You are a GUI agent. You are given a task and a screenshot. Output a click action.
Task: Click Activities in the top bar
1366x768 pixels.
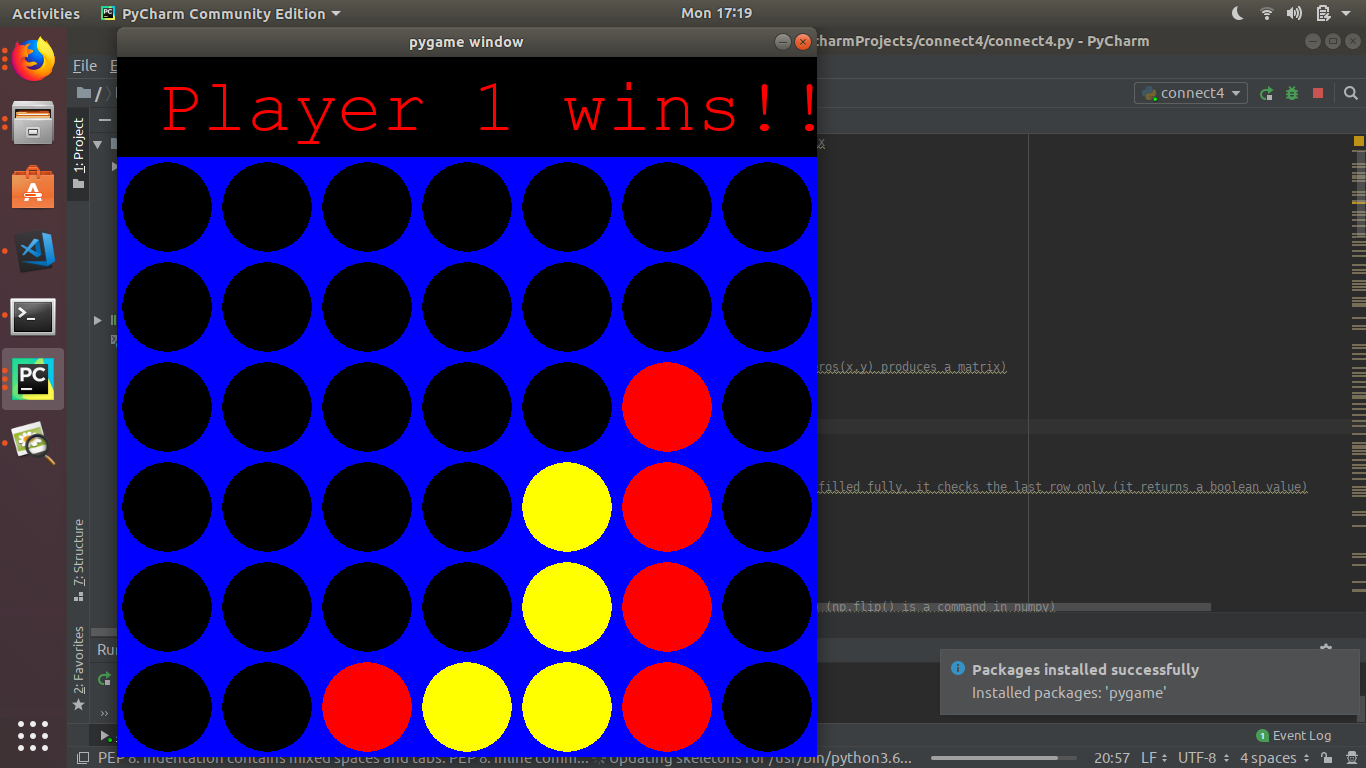click(45, 13)
